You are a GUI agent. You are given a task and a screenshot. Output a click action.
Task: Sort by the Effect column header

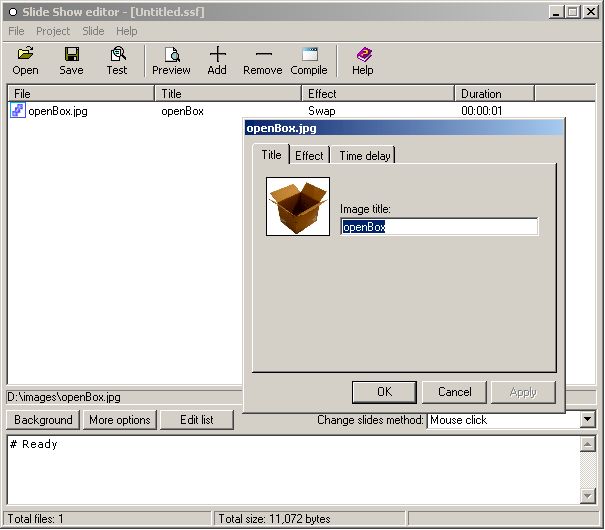tap(378, 93)
